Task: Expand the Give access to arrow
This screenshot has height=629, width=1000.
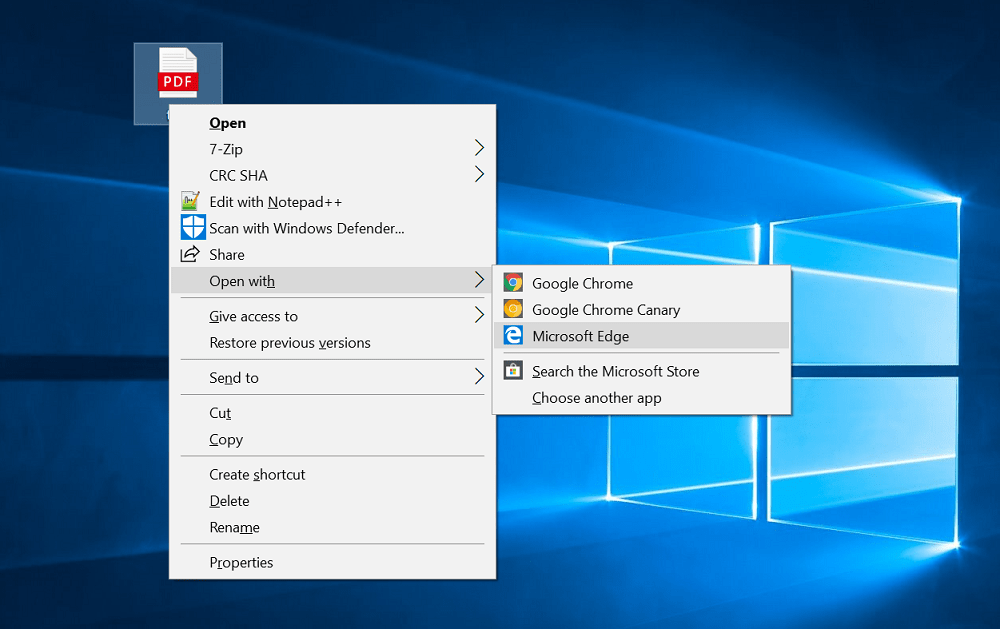Action: [479, 314]
